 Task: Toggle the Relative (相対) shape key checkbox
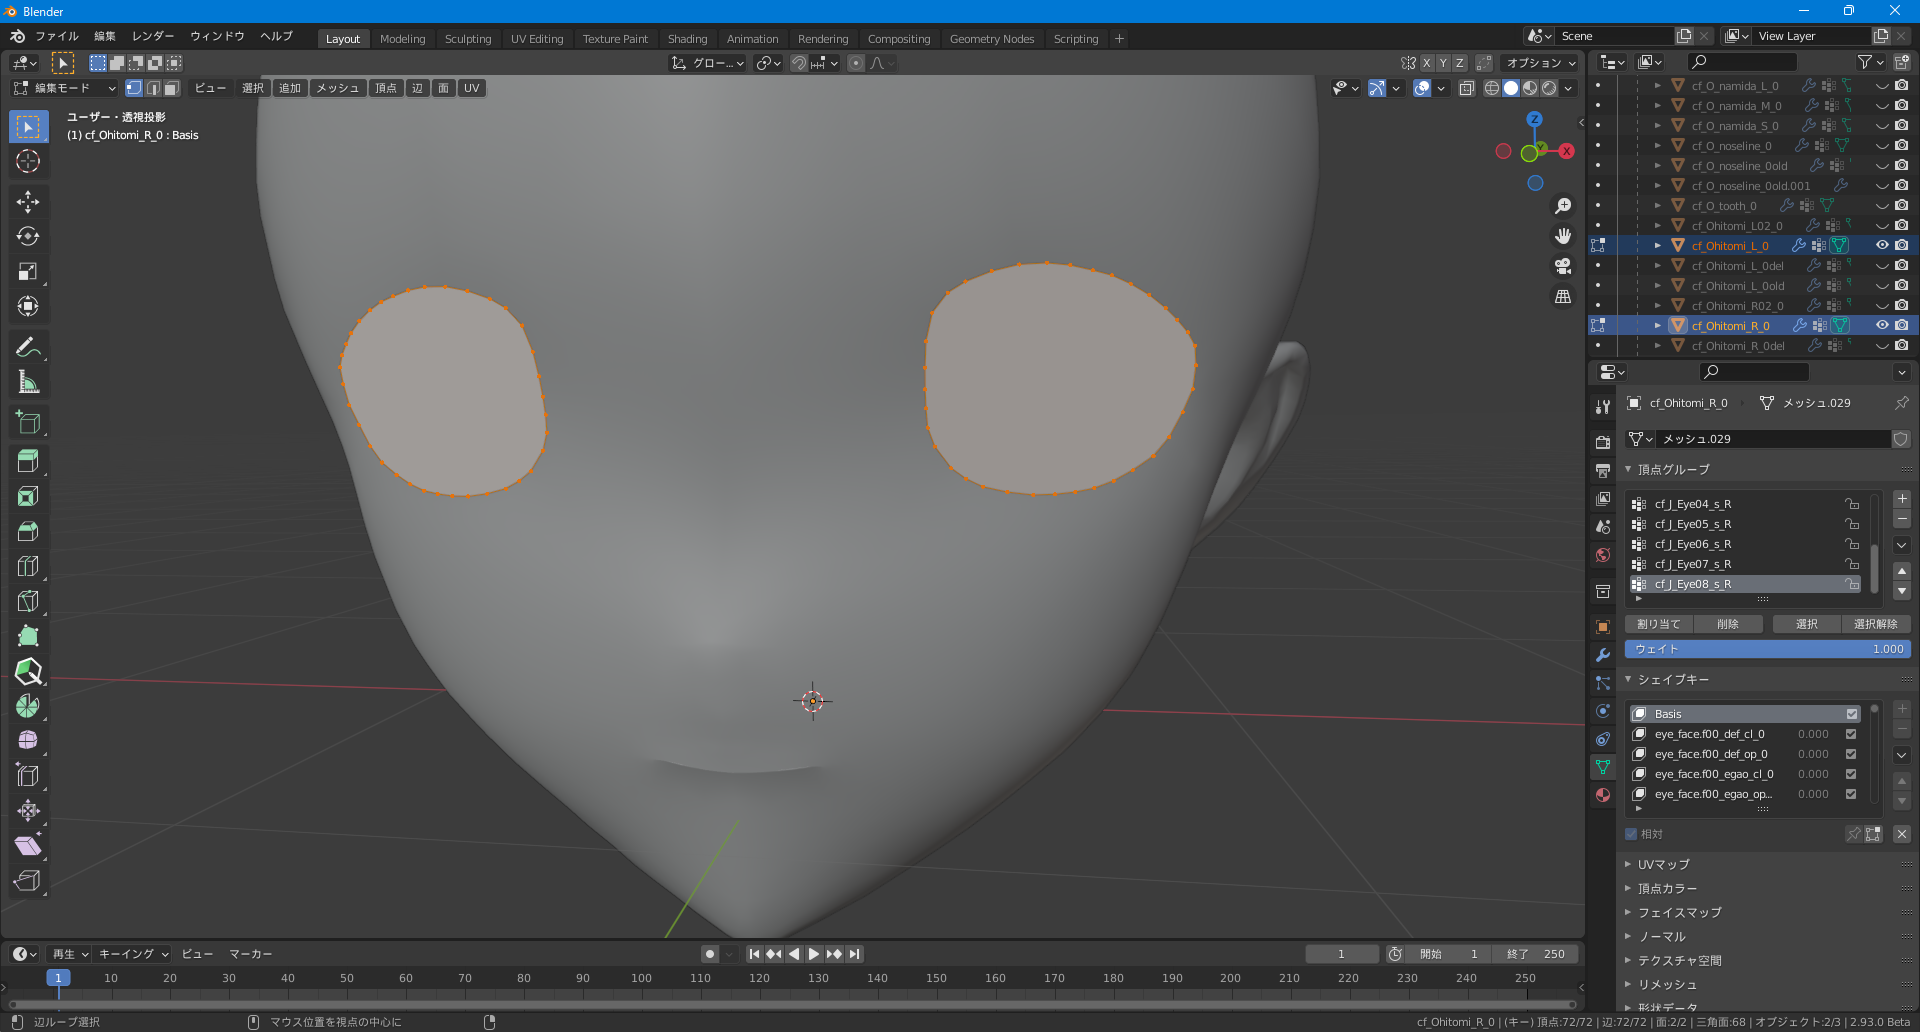coord(1631,834)
